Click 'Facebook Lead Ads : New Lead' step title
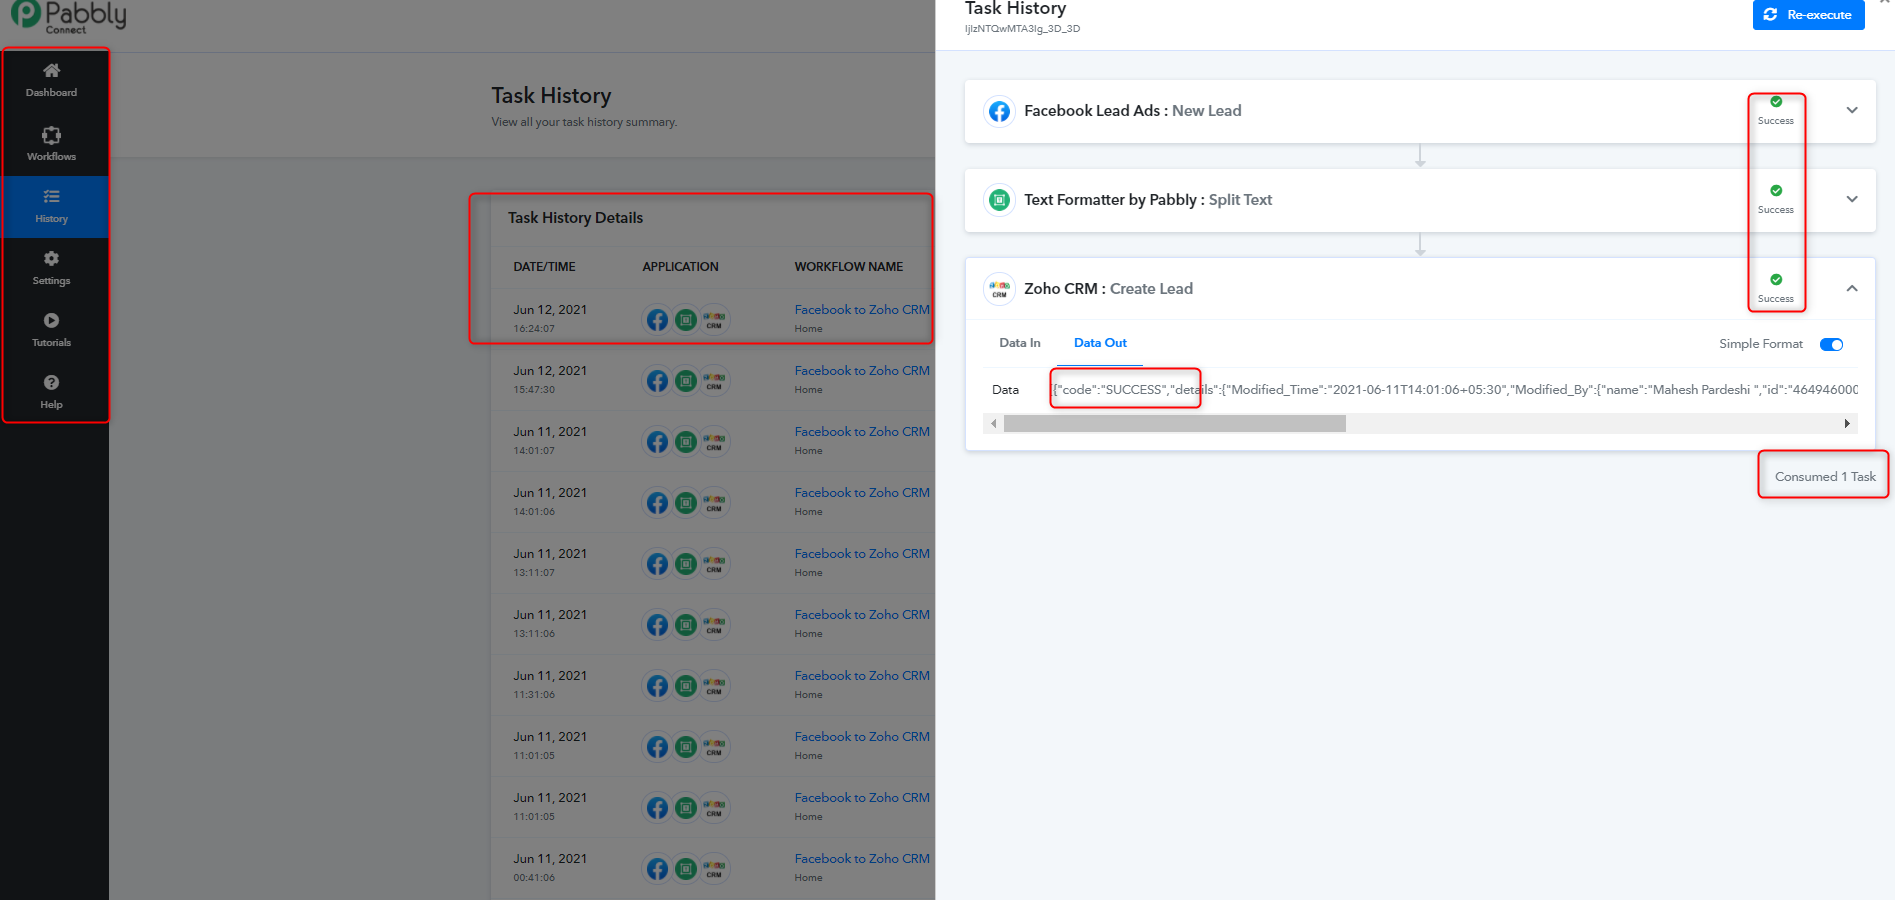 [1132, 111]
